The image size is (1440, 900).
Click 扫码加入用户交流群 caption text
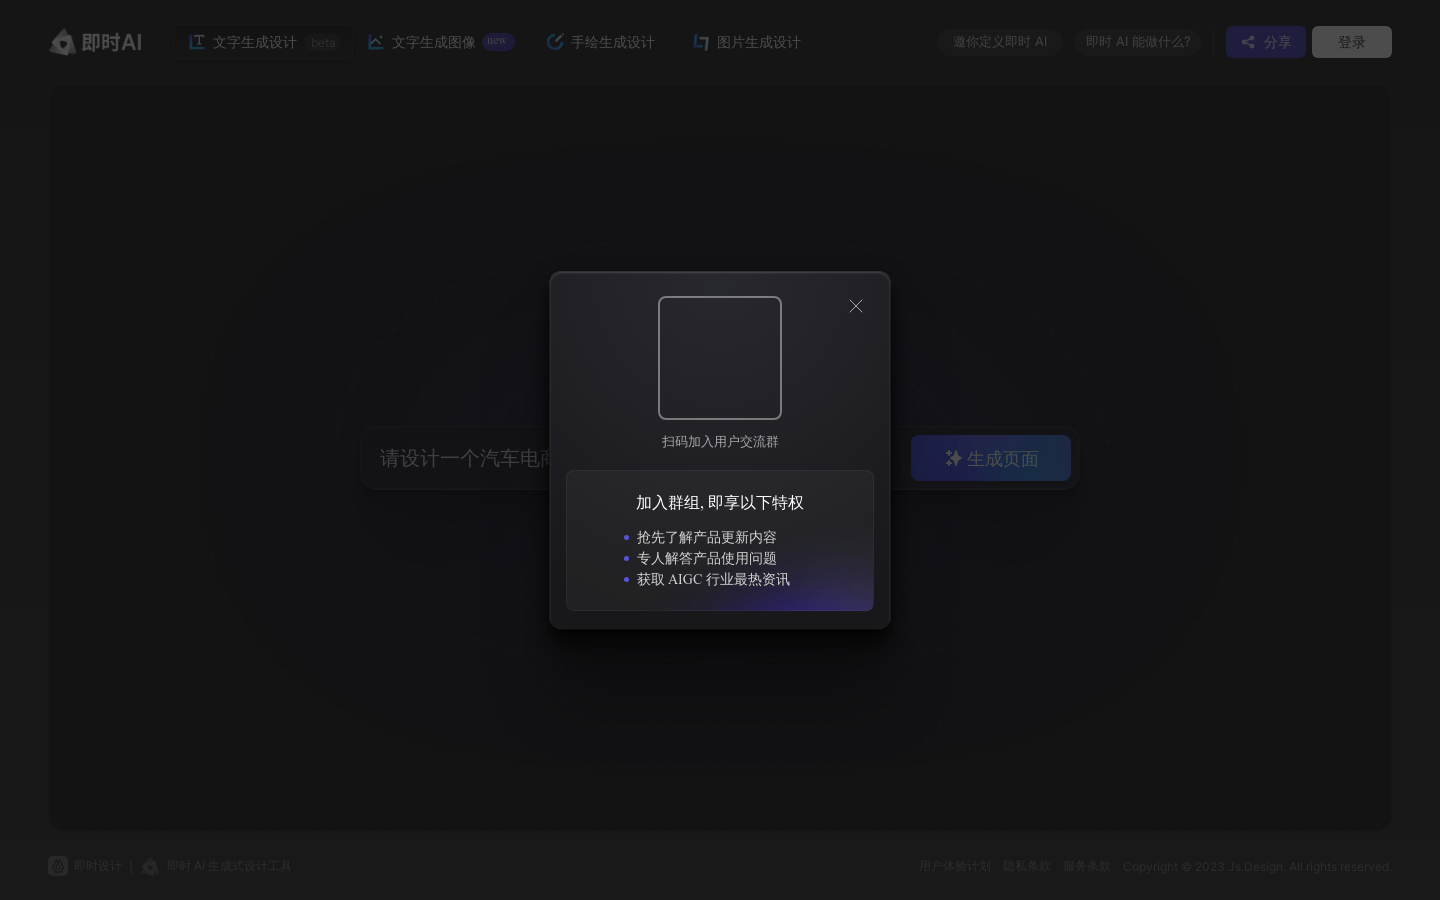[x=720, y=441]
